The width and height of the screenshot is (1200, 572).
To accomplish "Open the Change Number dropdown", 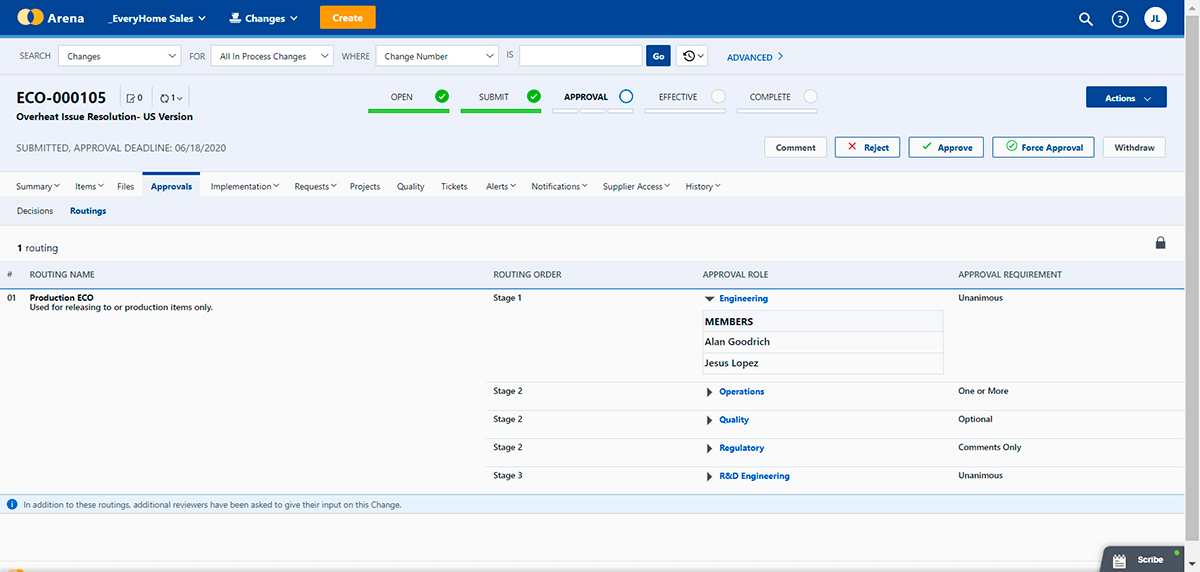I will pyautogui.click(x=436, y=57).
